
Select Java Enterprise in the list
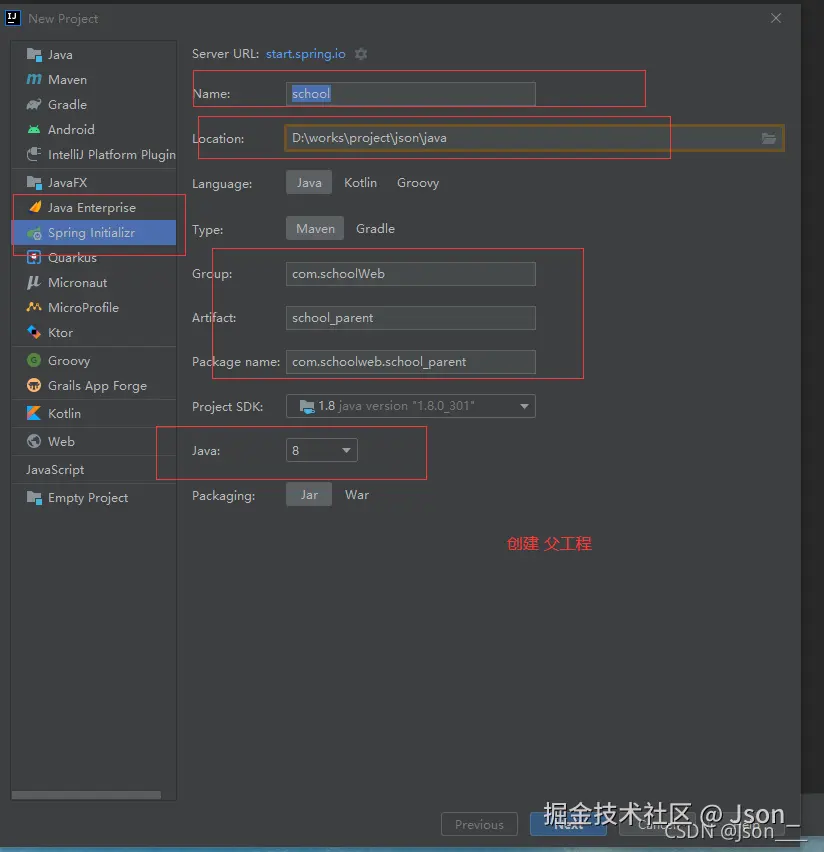coord(94,208)
